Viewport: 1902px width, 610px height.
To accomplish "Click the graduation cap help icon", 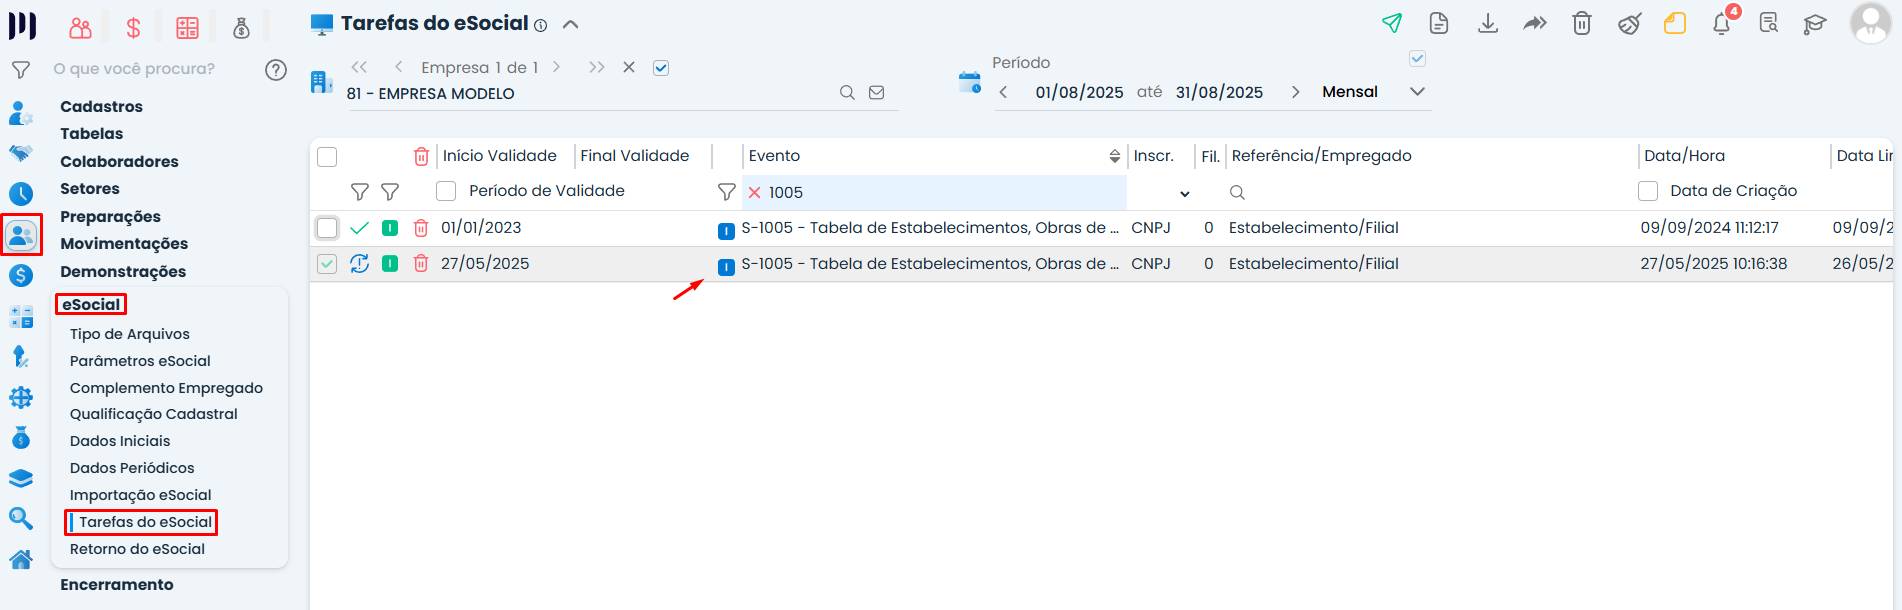I will (x=1815, y=23).
